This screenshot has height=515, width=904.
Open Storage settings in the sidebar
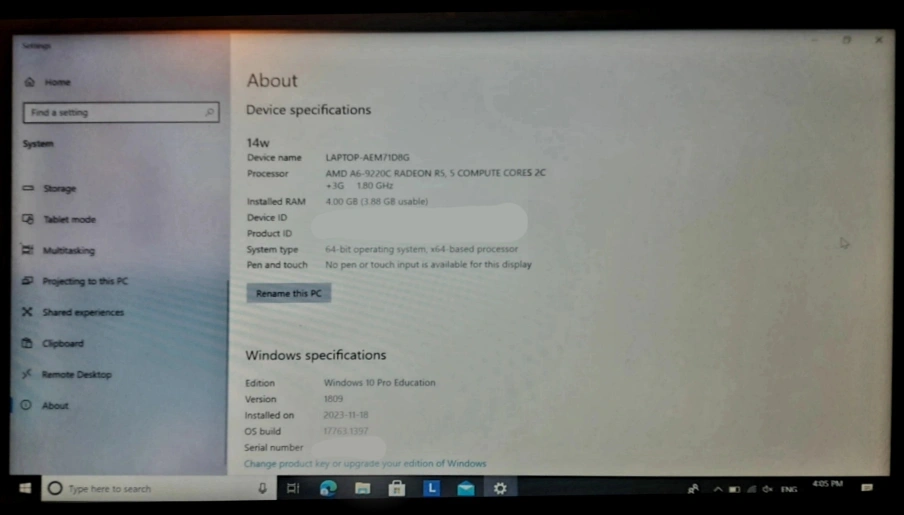pos(59,188)
